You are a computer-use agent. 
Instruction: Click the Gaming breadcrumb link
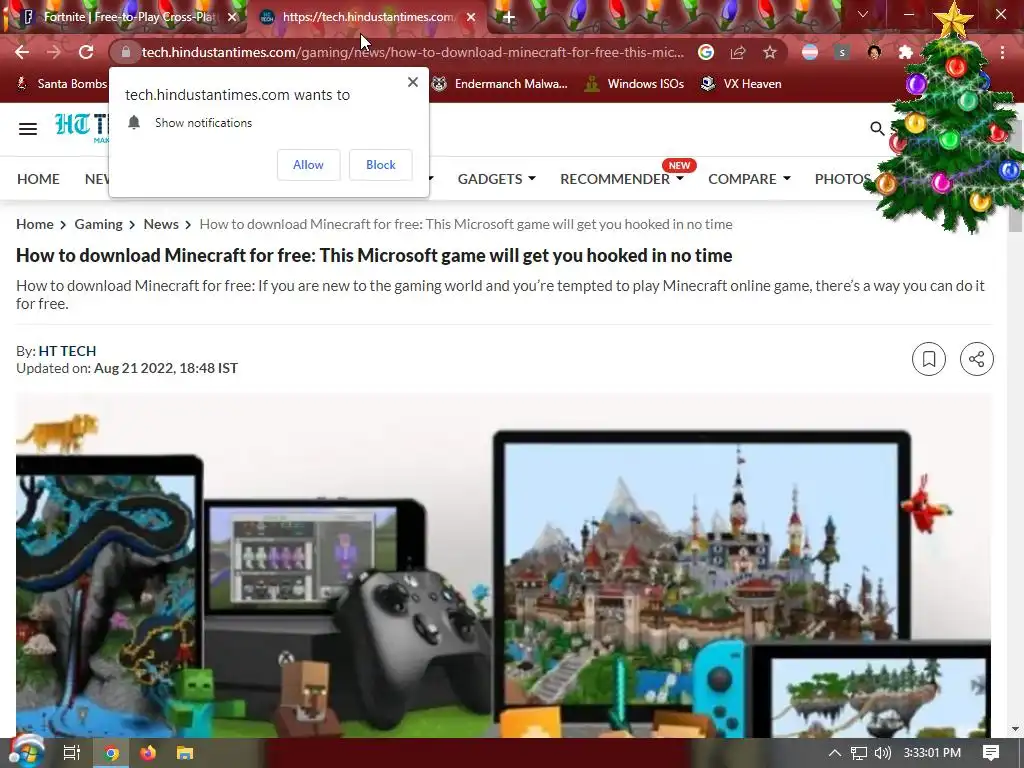tap(99, 224)
